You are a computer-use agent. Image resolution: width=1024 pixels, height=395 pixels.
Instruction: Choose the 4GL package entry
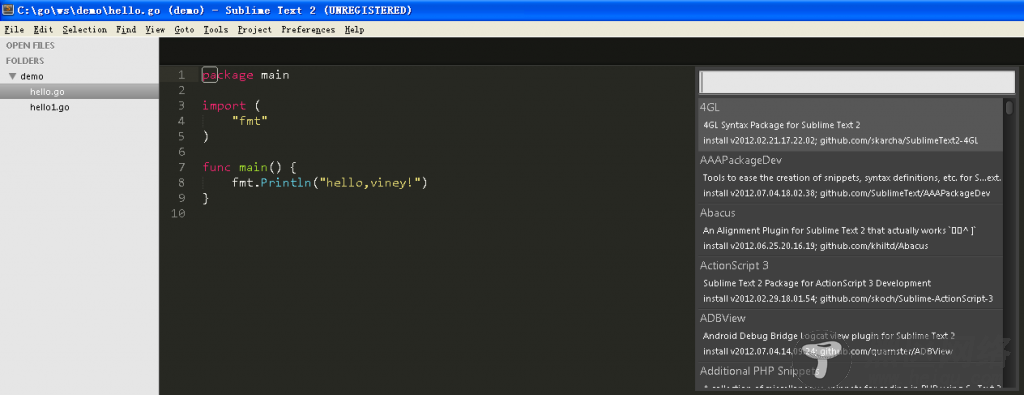[x=850, y=125]
